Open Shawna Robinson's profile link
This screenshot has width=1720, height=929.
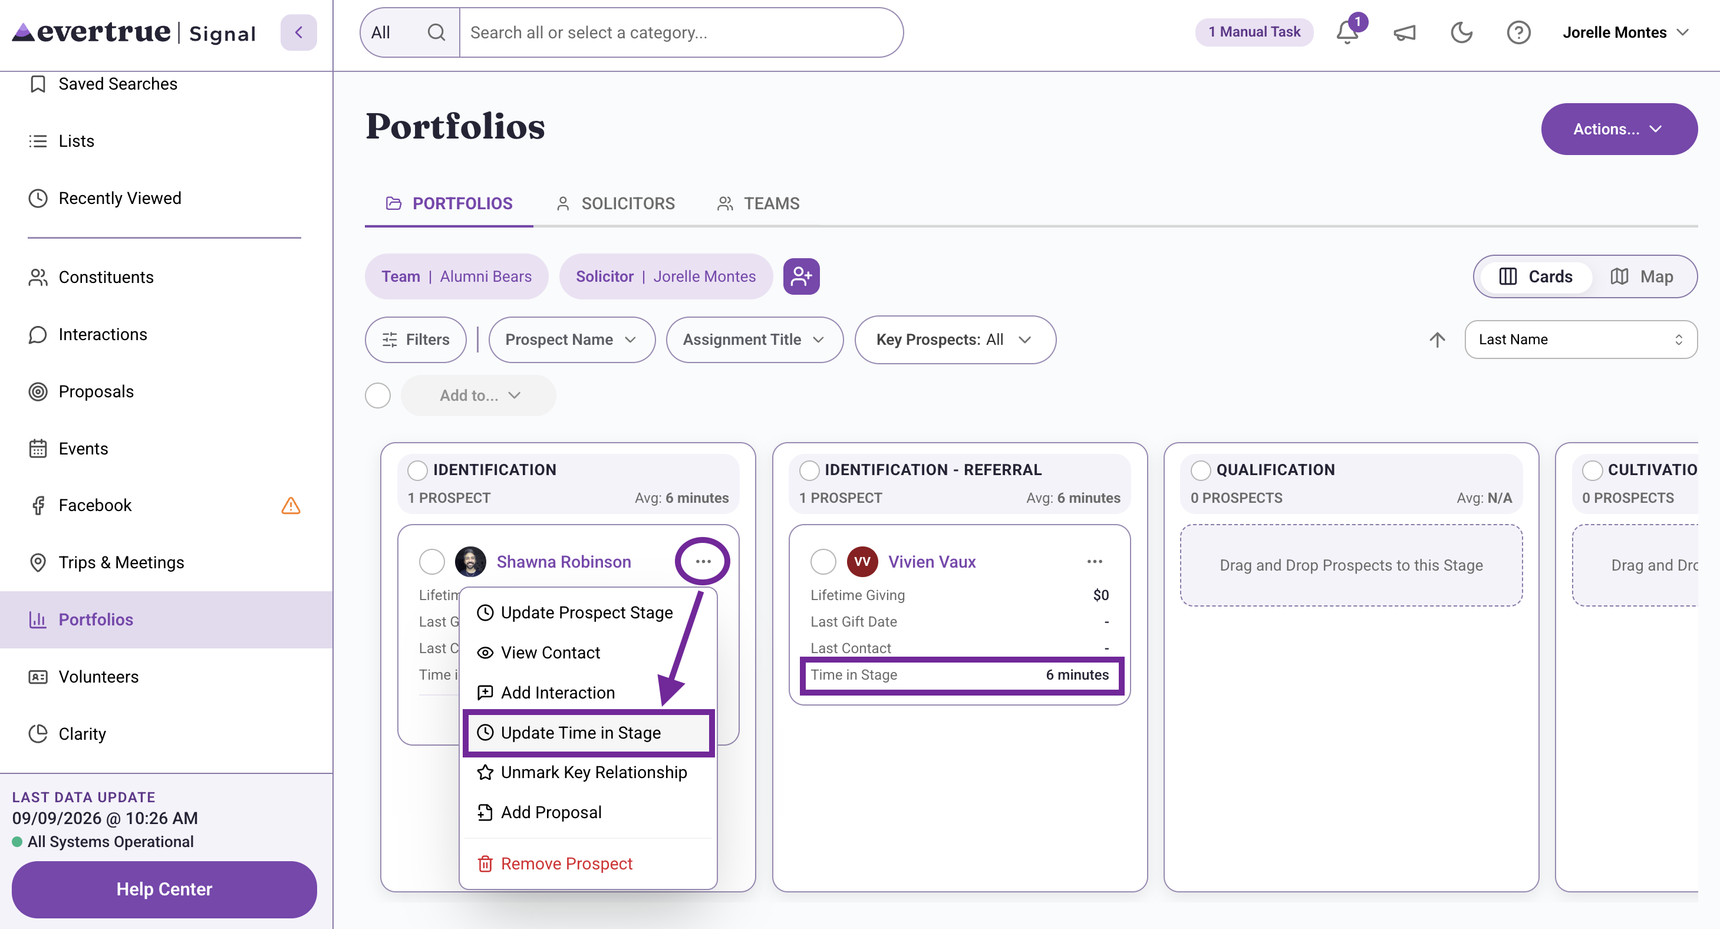click(564, 562)
